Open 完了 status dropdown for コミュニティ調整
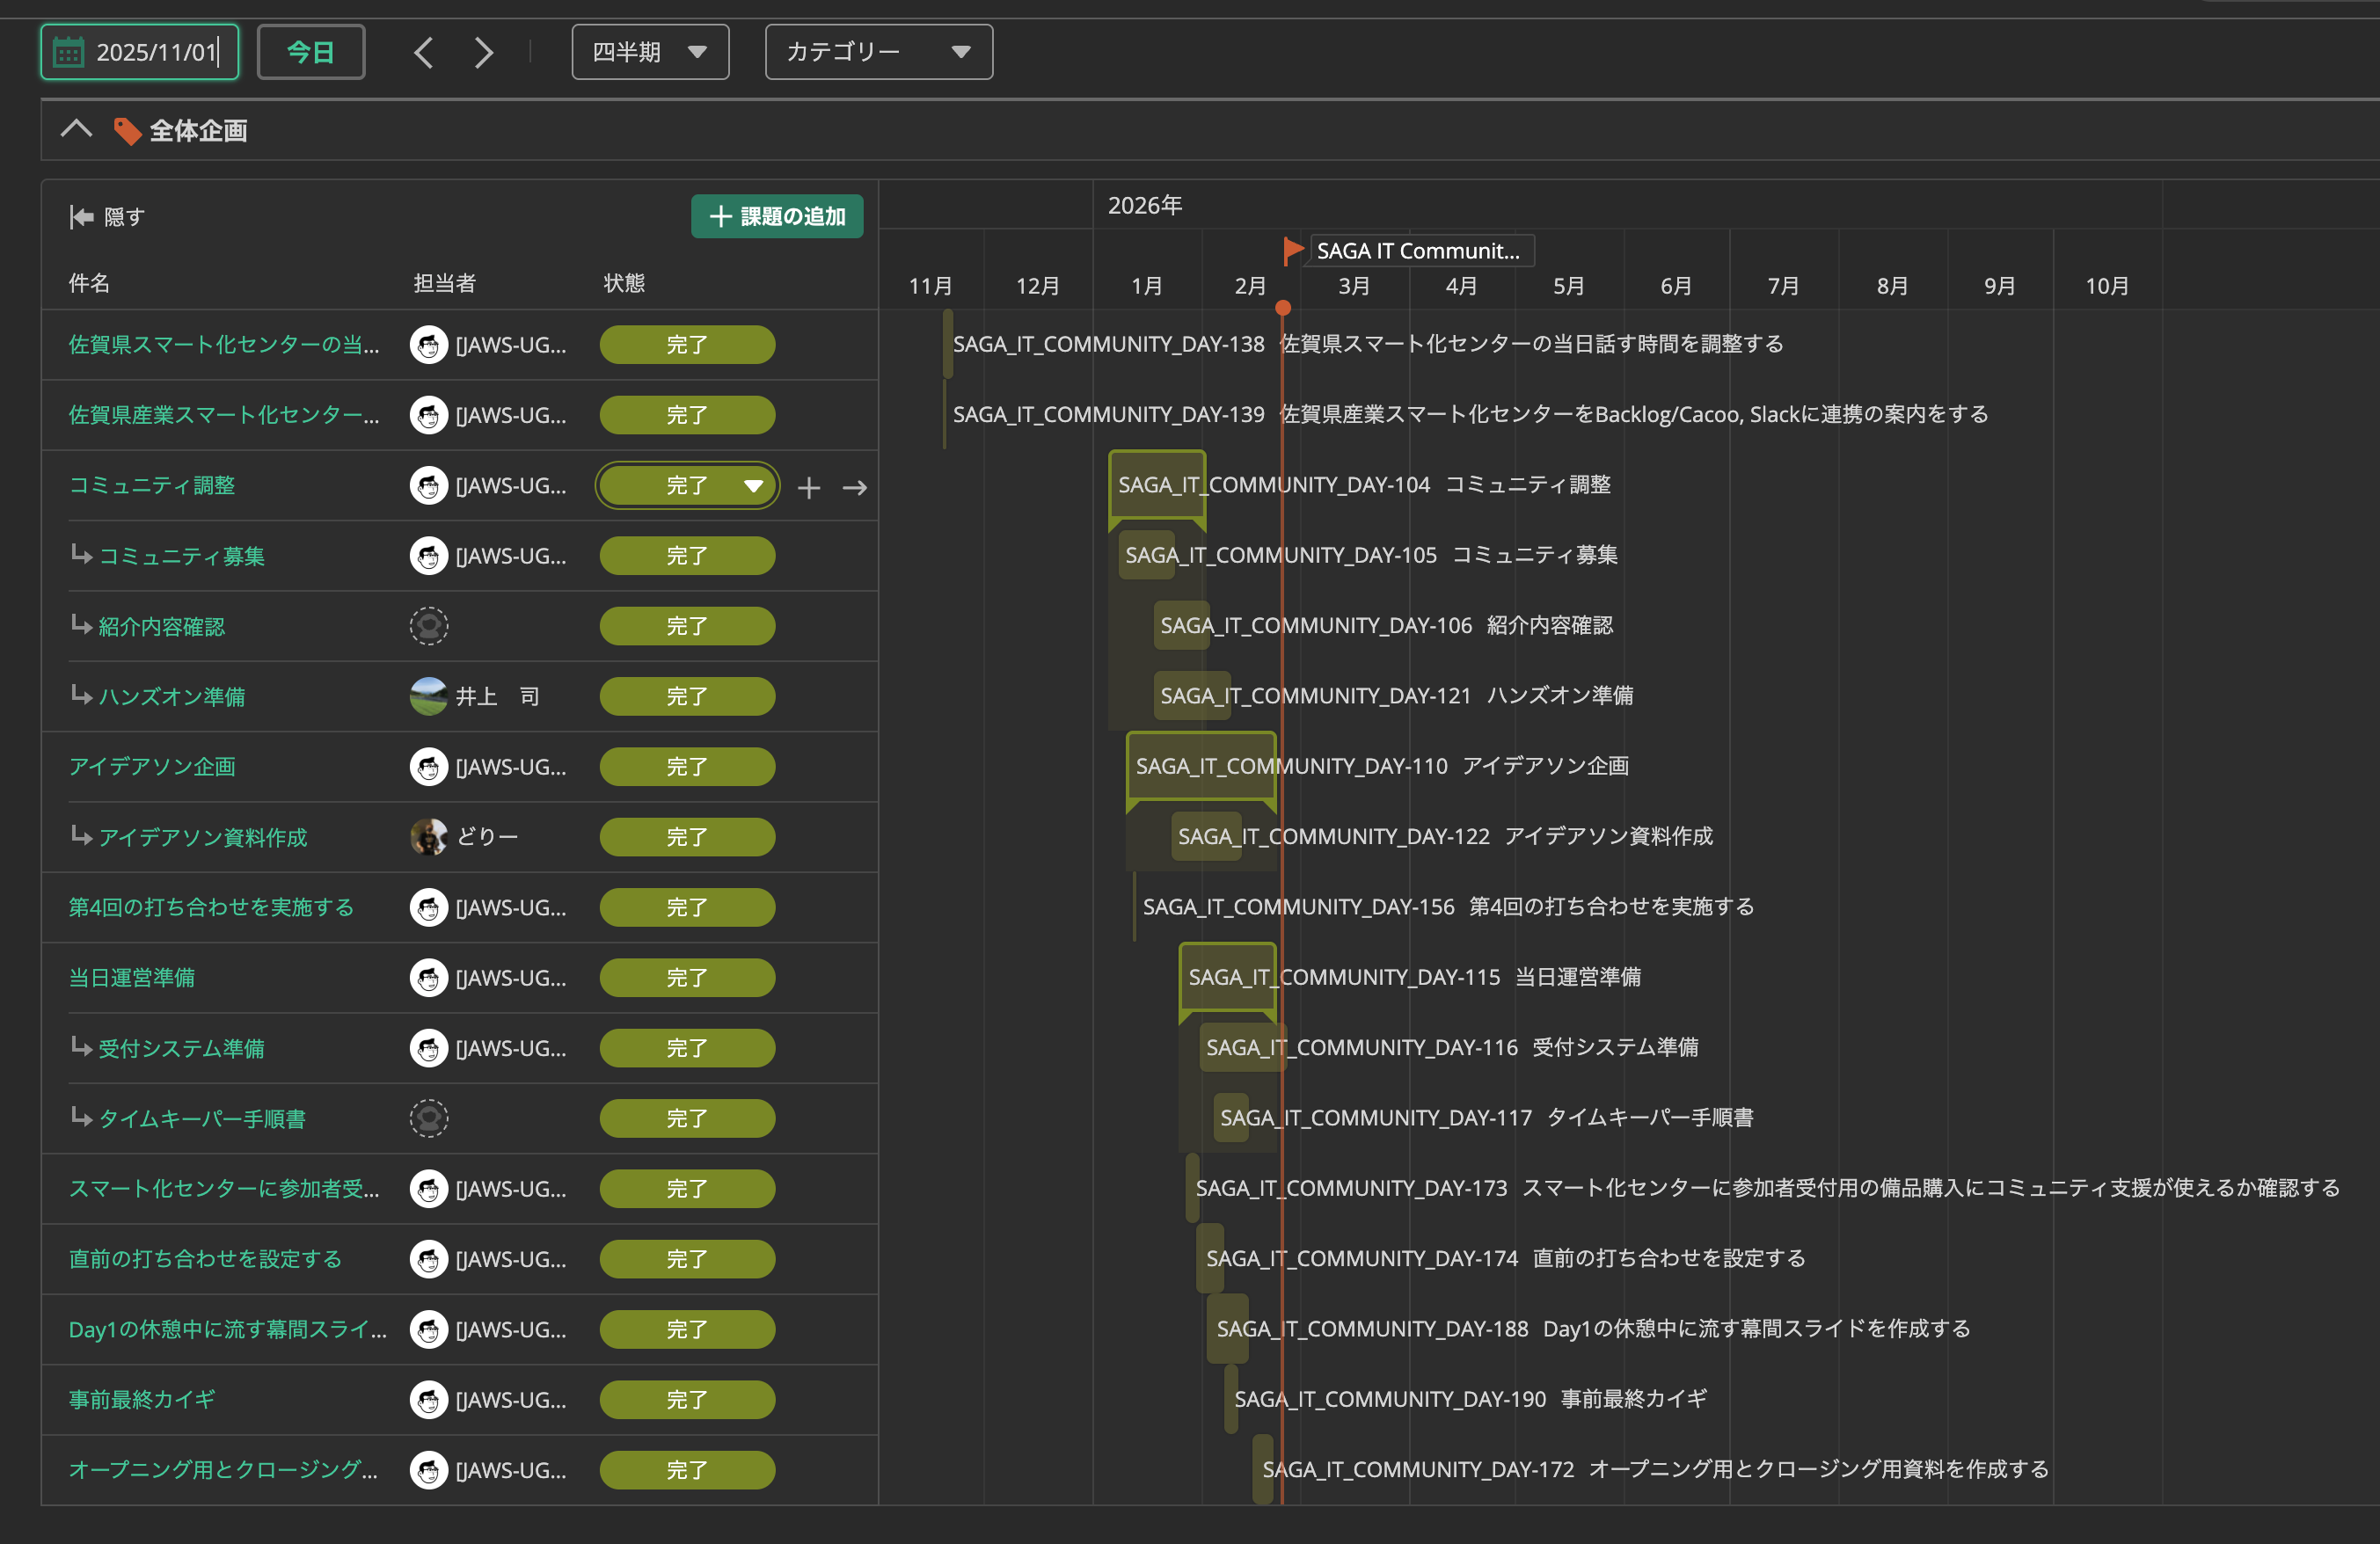This screenshot has width=2380, height=1544. click(x=687, y=486)
